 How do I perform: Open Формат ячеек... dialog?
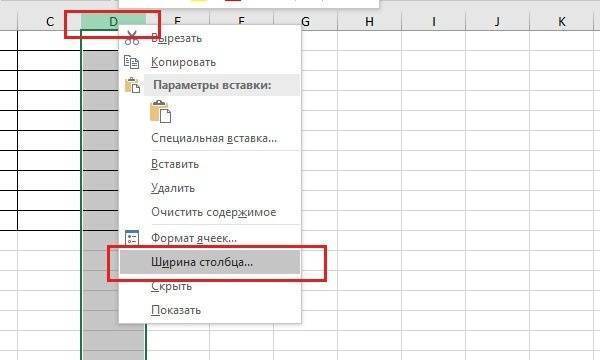coord(210,238)
